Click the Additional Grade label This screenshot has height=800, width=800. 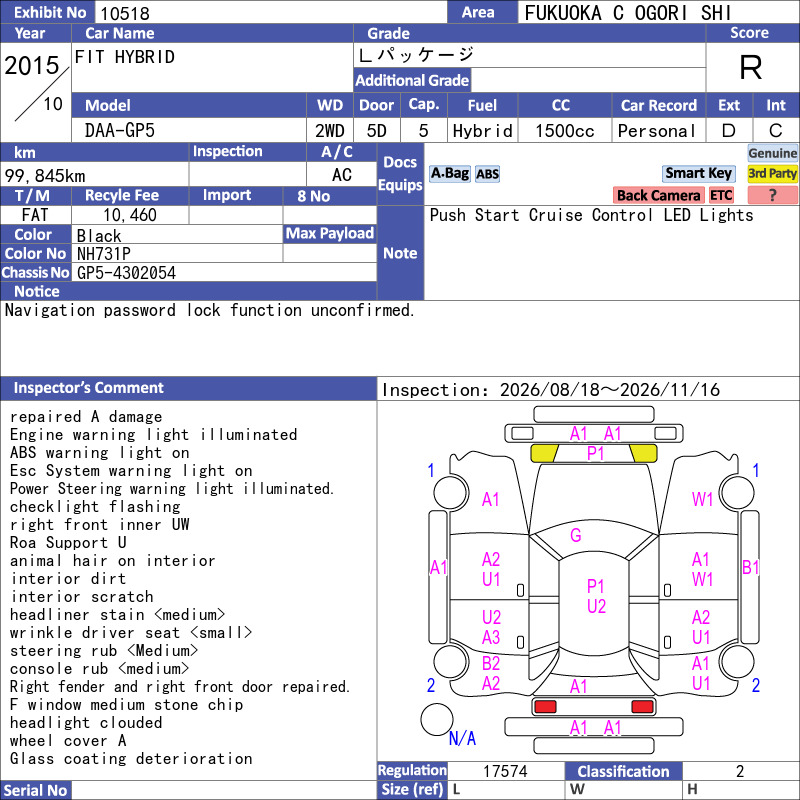pos(412,81)
